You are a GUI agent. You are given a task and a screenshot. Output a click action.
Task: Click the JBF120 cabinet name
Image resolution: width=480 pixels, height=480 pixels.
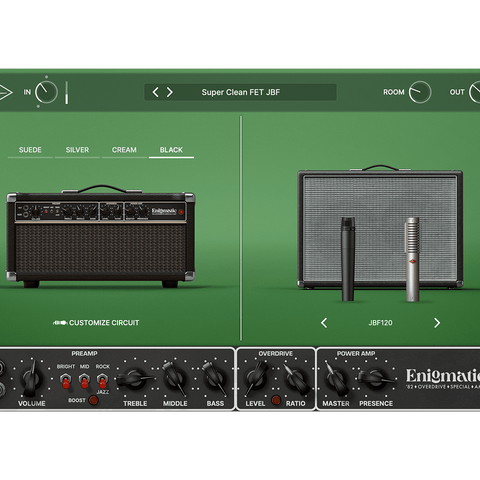(x=380, y=323)
